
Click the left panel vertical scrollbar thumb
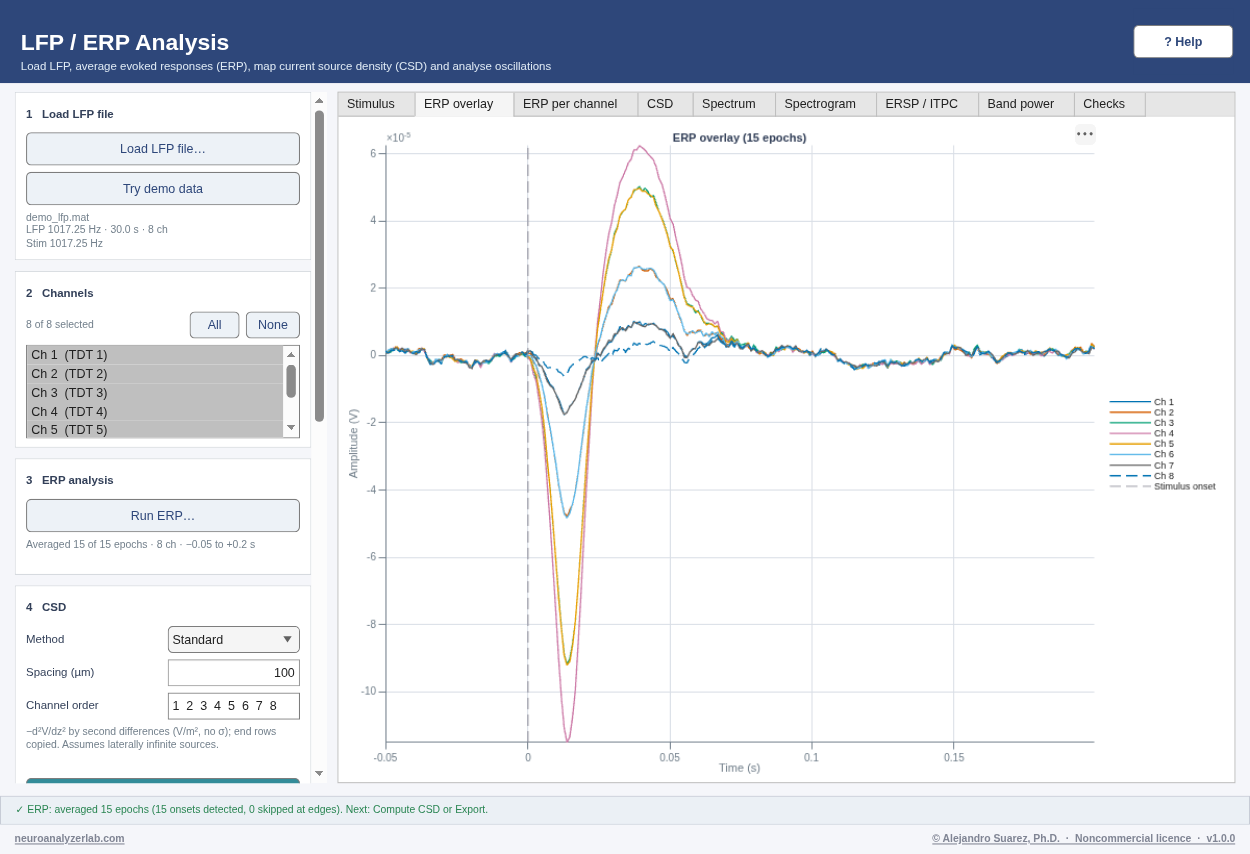tap(319, 266)
